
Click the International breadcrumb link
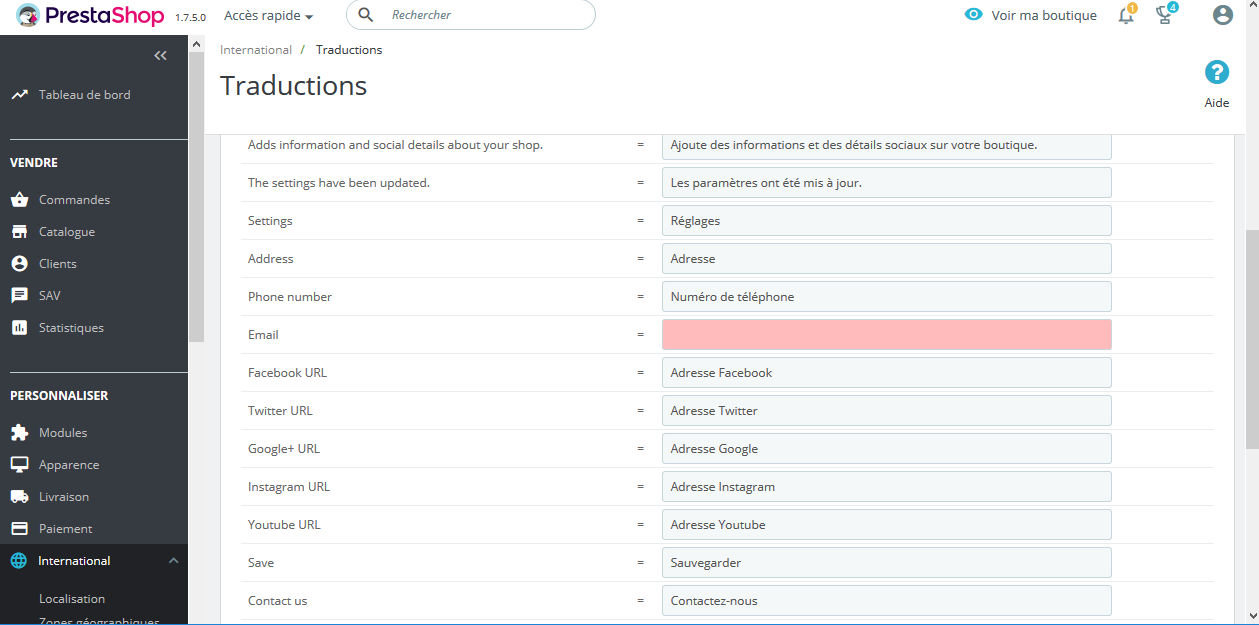point(256,50)
